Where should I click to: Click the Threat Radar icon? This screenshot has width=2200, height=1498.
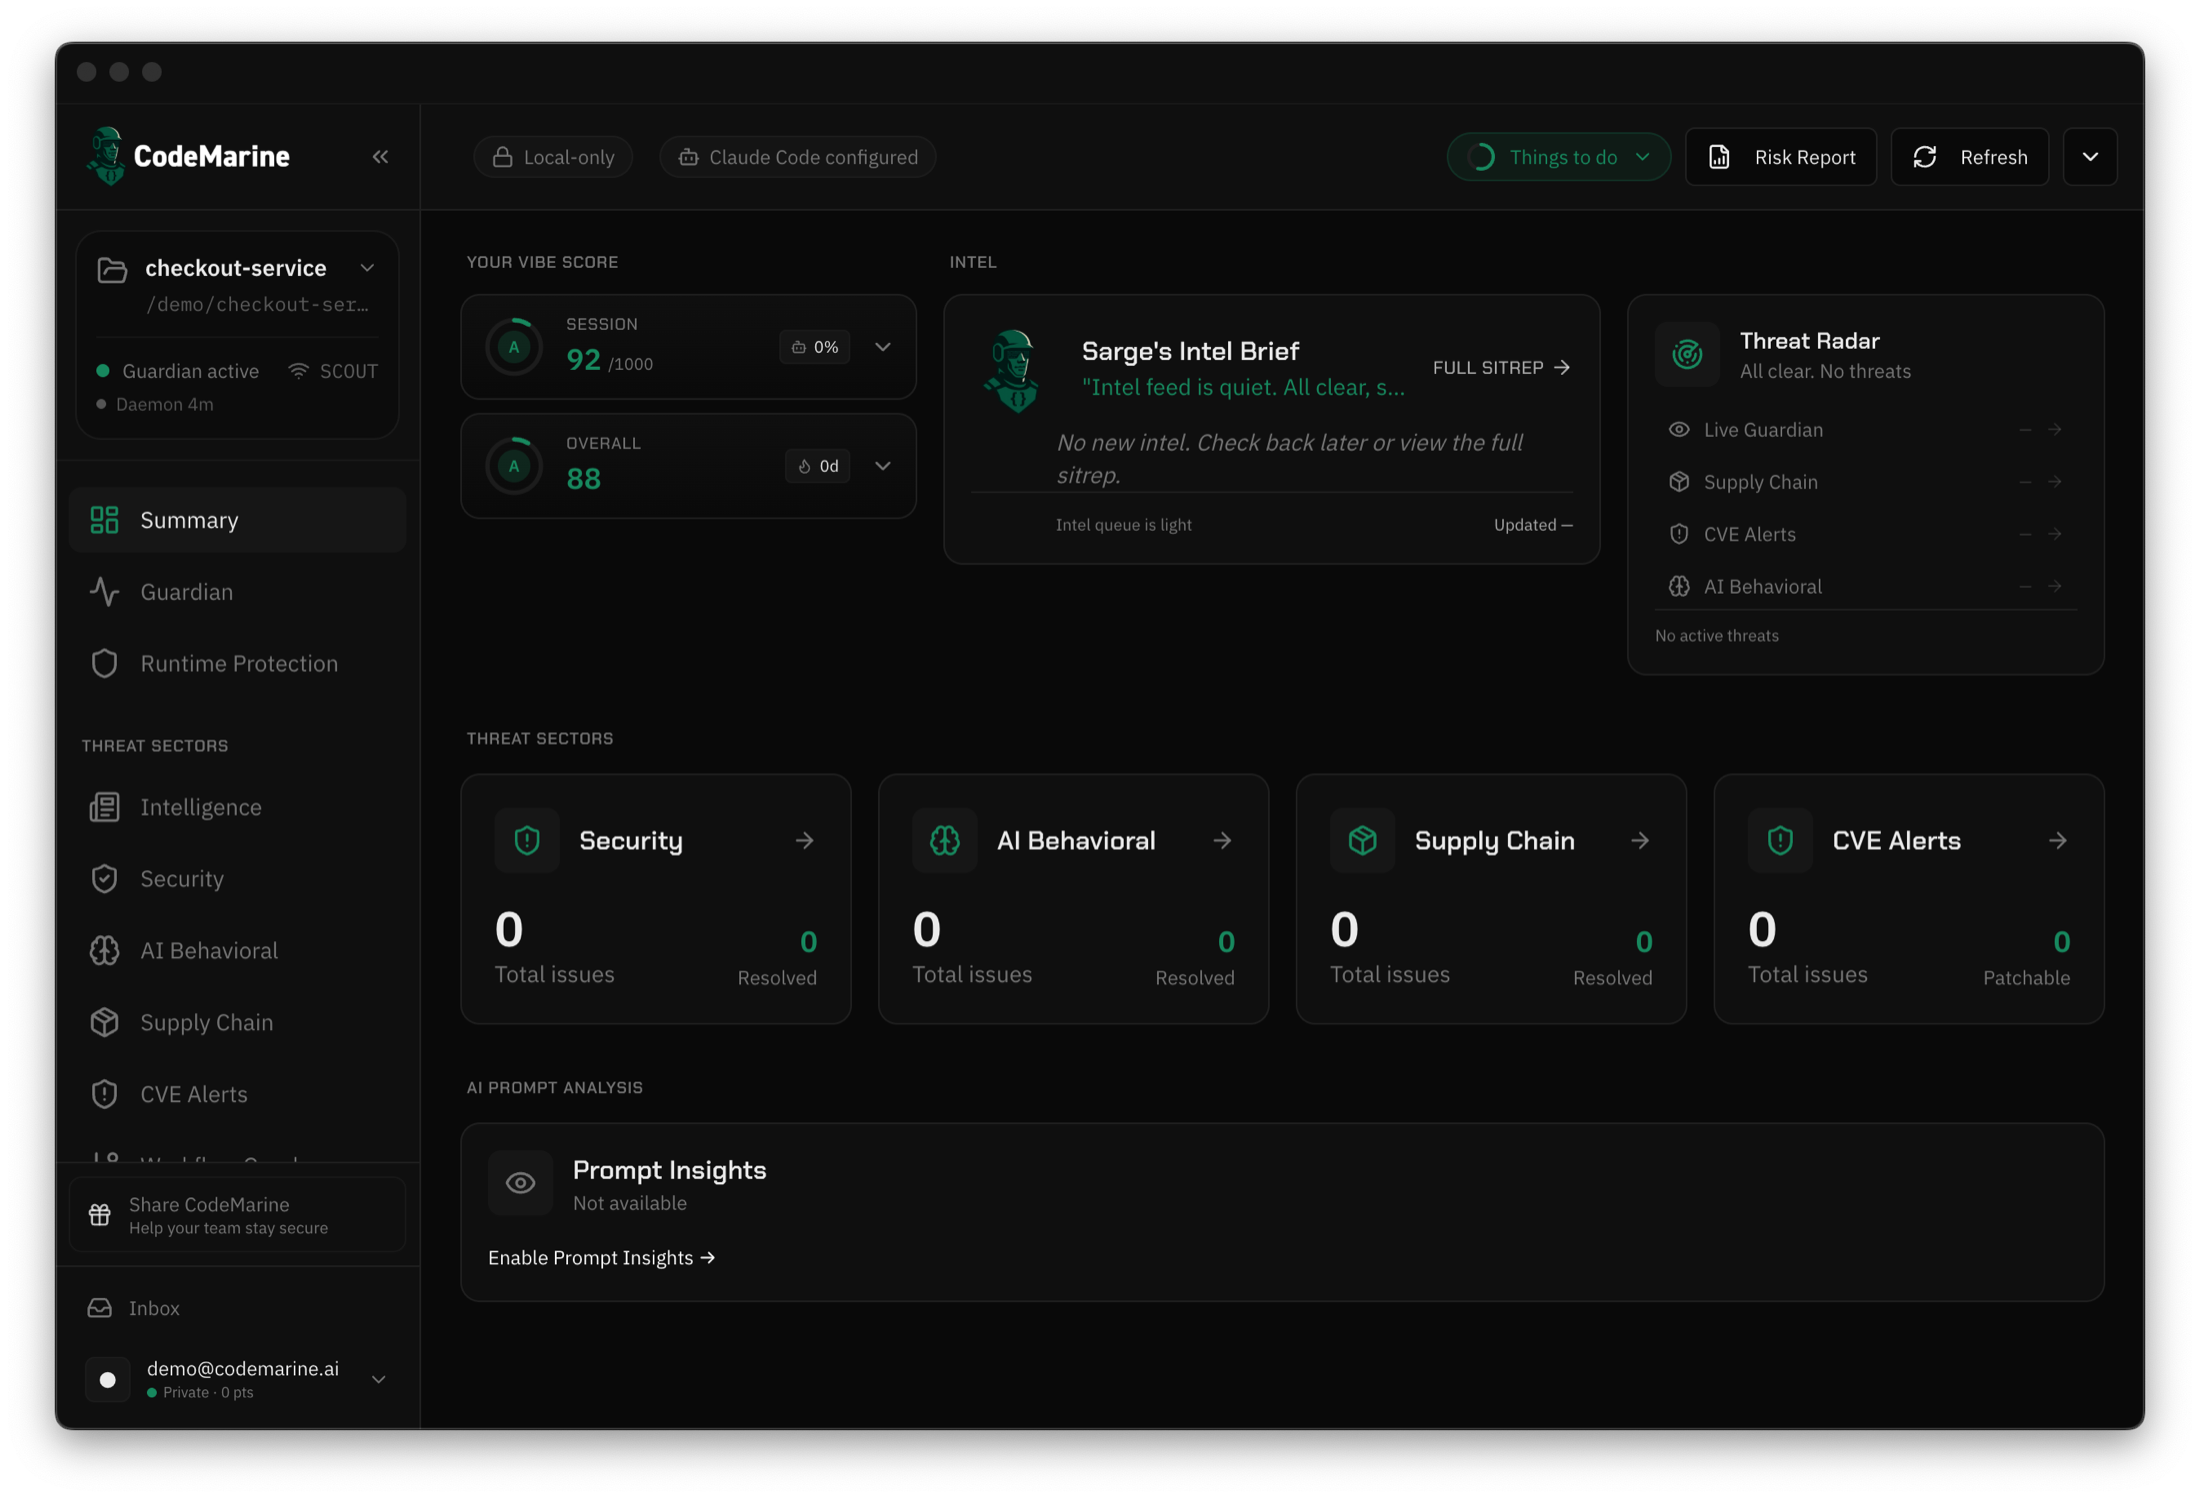point(1687,354)
